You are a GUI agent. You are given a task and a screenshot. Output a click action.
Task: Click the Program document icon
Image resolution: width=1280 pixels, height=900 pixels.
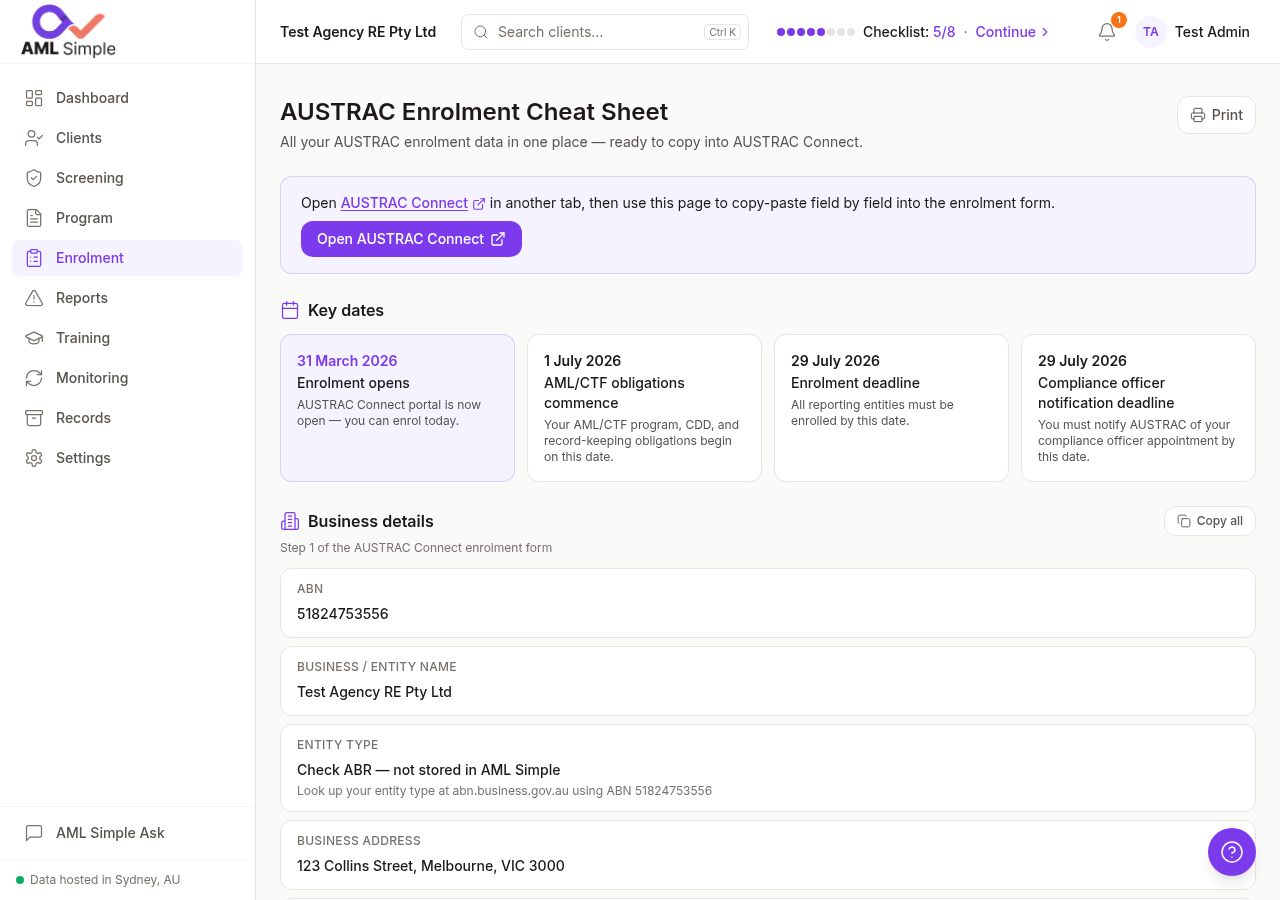(34, 218)
